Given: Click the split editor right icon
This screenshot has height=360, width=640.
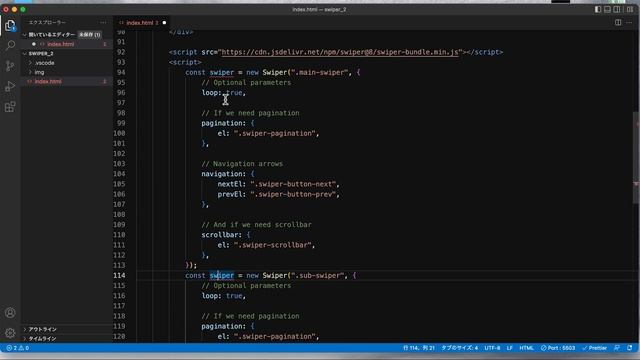Looking at the screenshot, I should (x=618, y=22).
